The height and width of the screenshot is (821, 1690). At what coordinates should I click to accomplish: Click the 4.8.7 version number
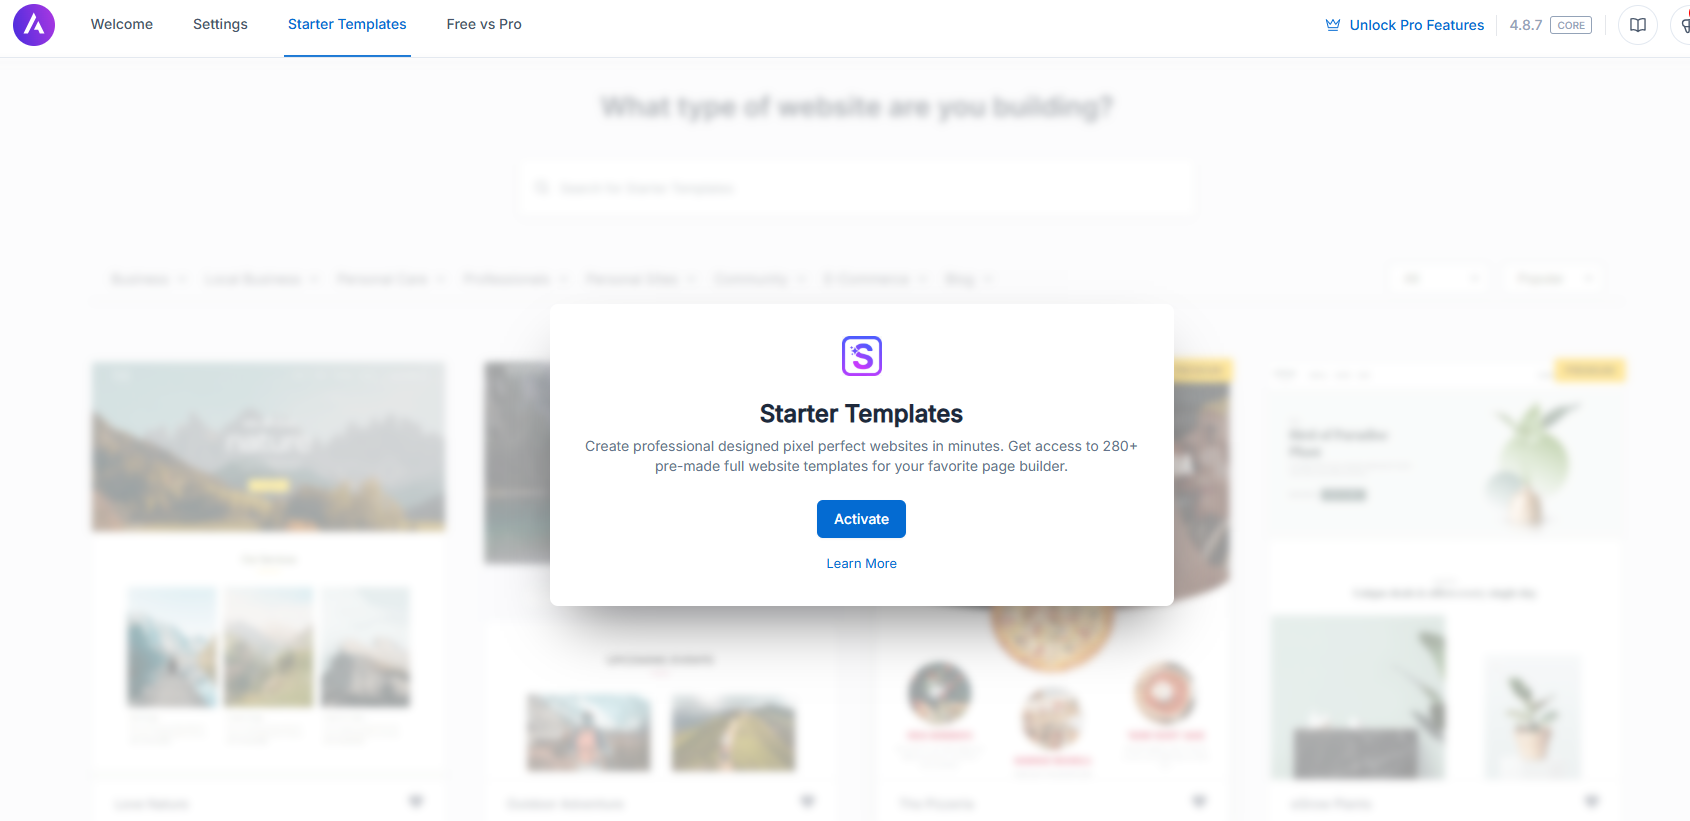1525,25
